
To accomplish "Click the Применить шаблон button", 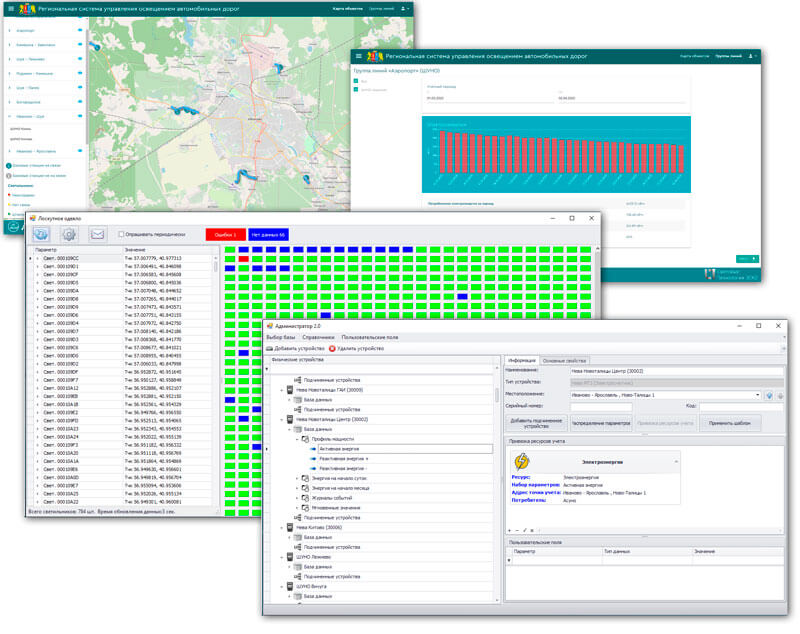I will (730, 423).
